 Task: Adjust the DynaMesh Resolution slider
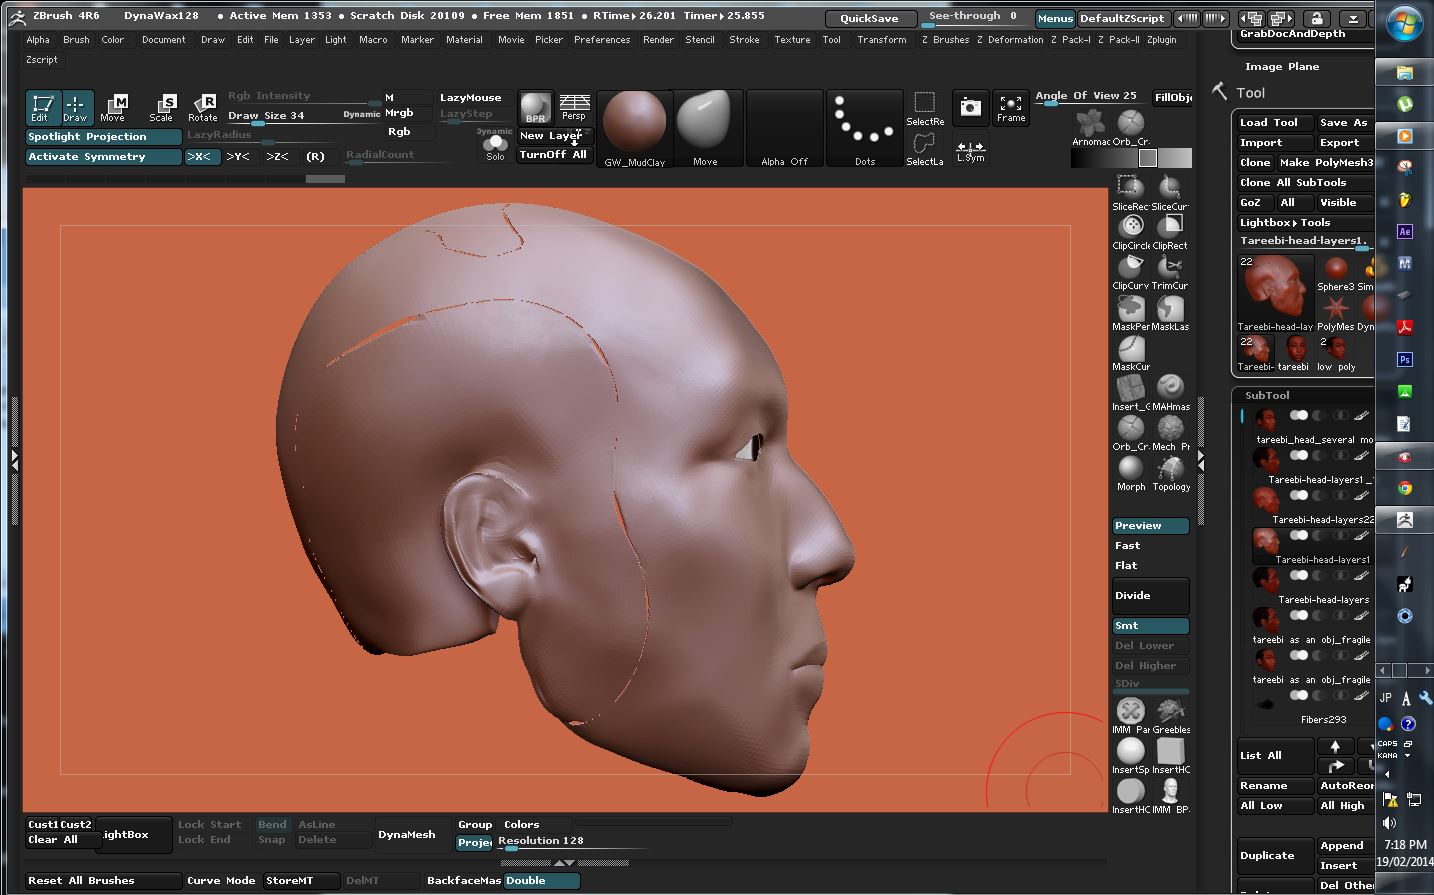pos(575,842)
